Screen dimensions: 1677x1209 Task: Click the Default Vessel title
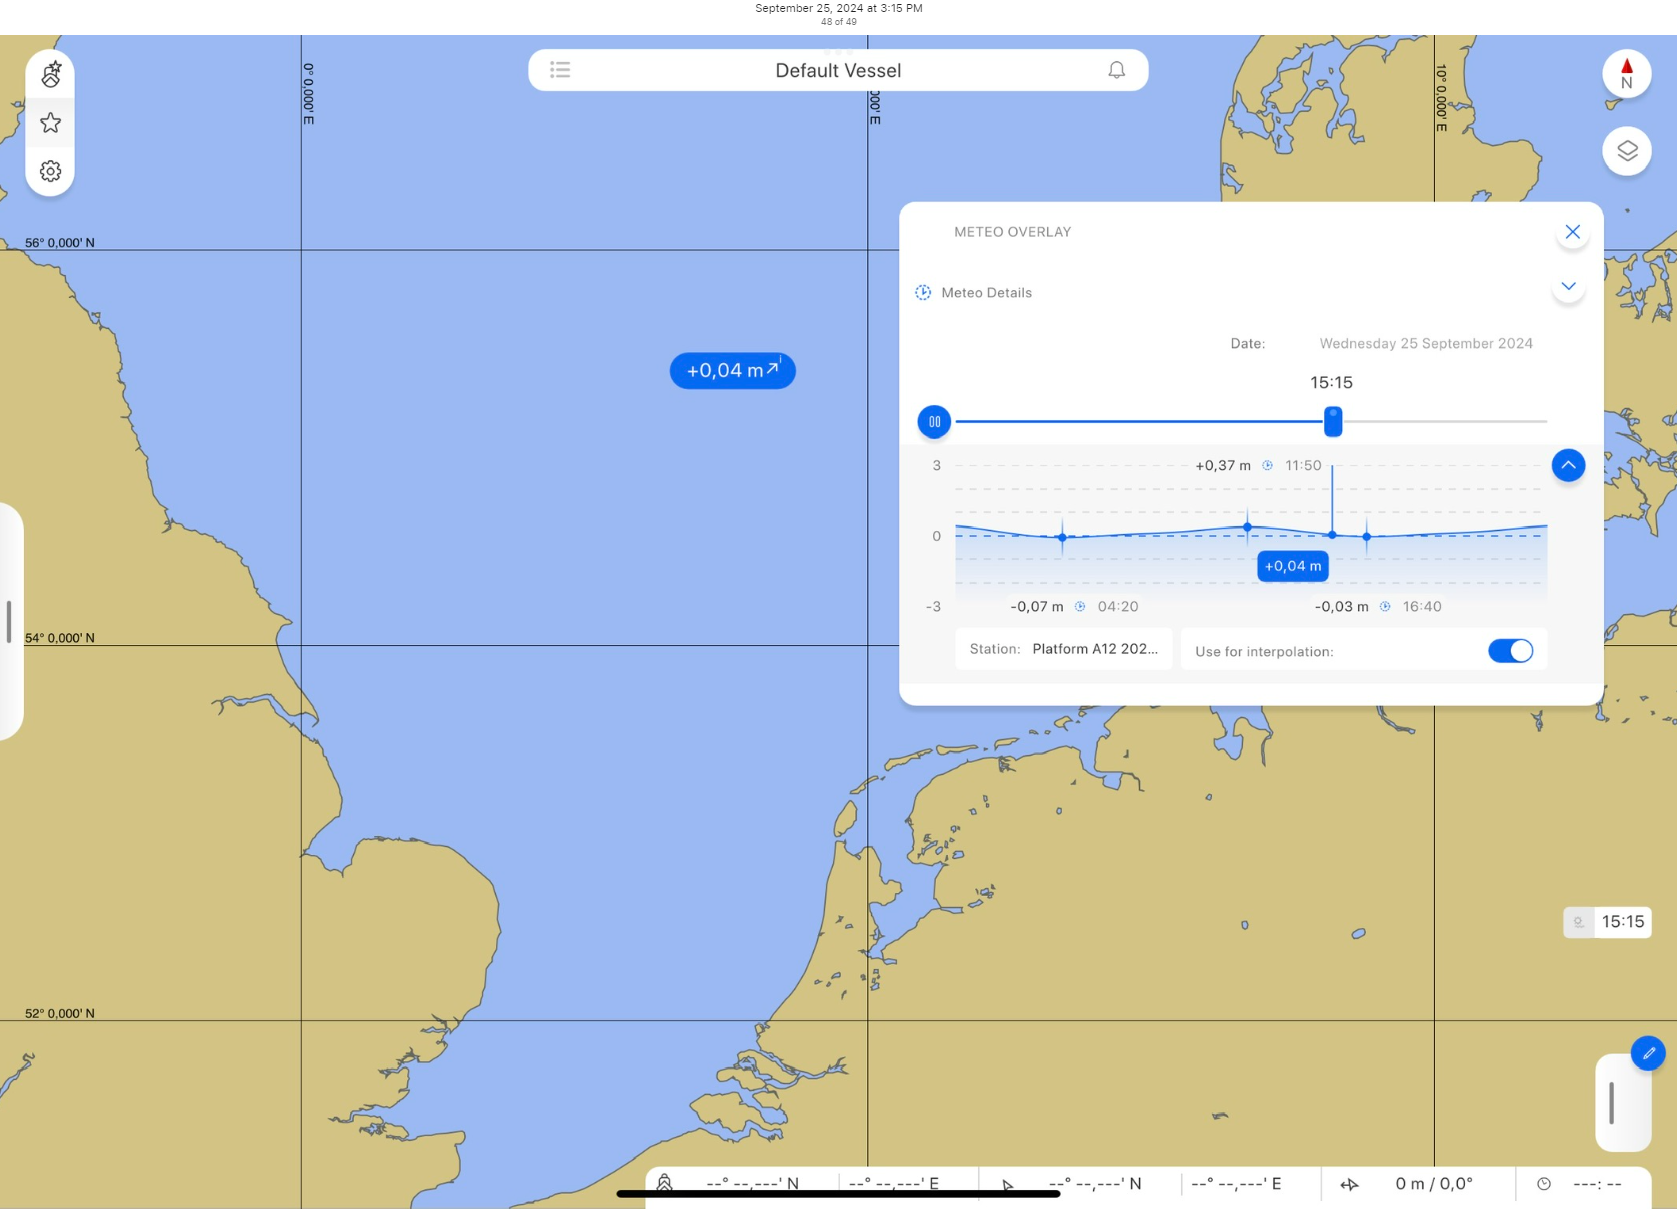[838, 71]
